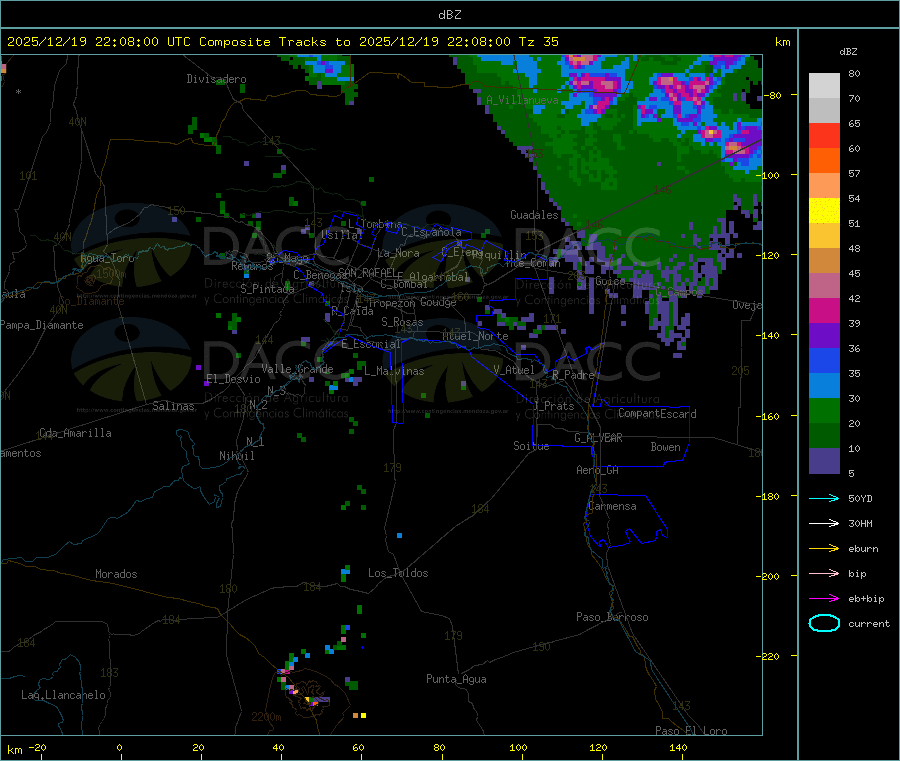Click the 100 tick on the bottom km axis
The height and width of the screenshot is (761, 900).
click(x=518, y=747)
